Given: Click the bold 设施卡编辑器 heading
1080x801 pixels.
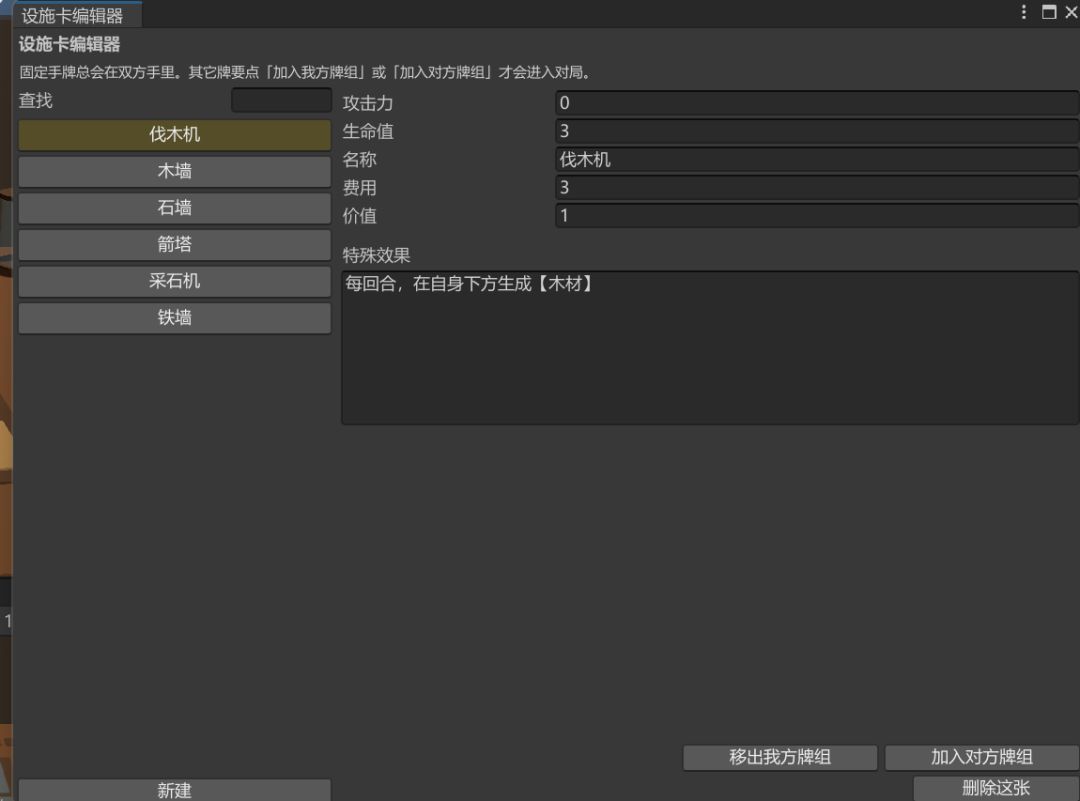Looking at the screenshot, I should (x=70, y=45).
